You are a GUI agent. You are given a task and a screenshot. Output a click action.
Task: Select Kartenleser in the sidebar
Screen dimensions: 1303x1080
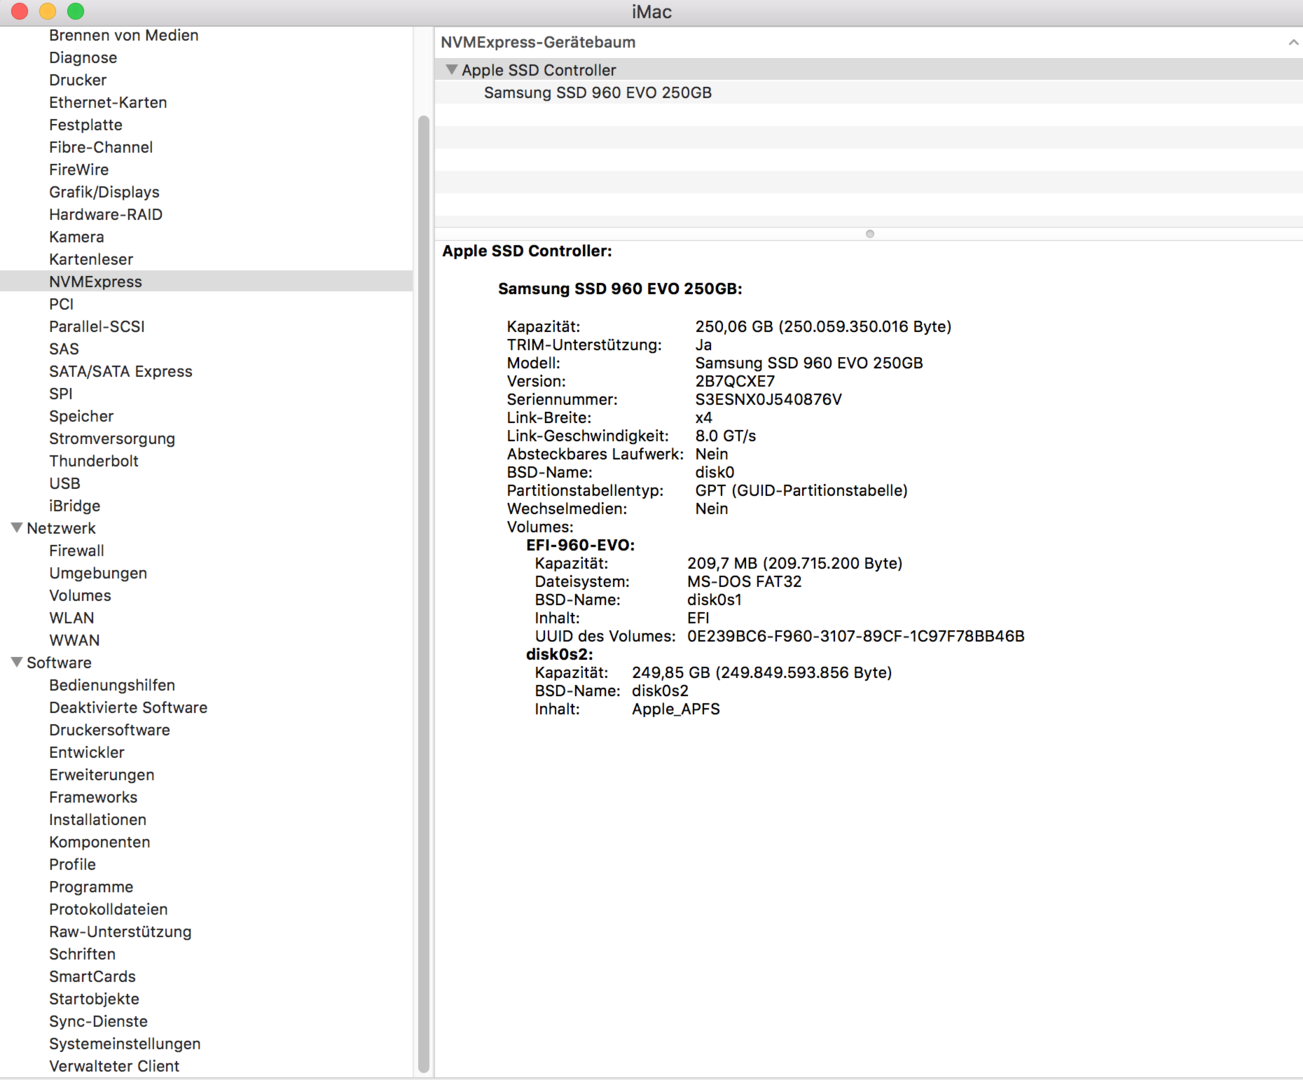[x=91, y=259]
